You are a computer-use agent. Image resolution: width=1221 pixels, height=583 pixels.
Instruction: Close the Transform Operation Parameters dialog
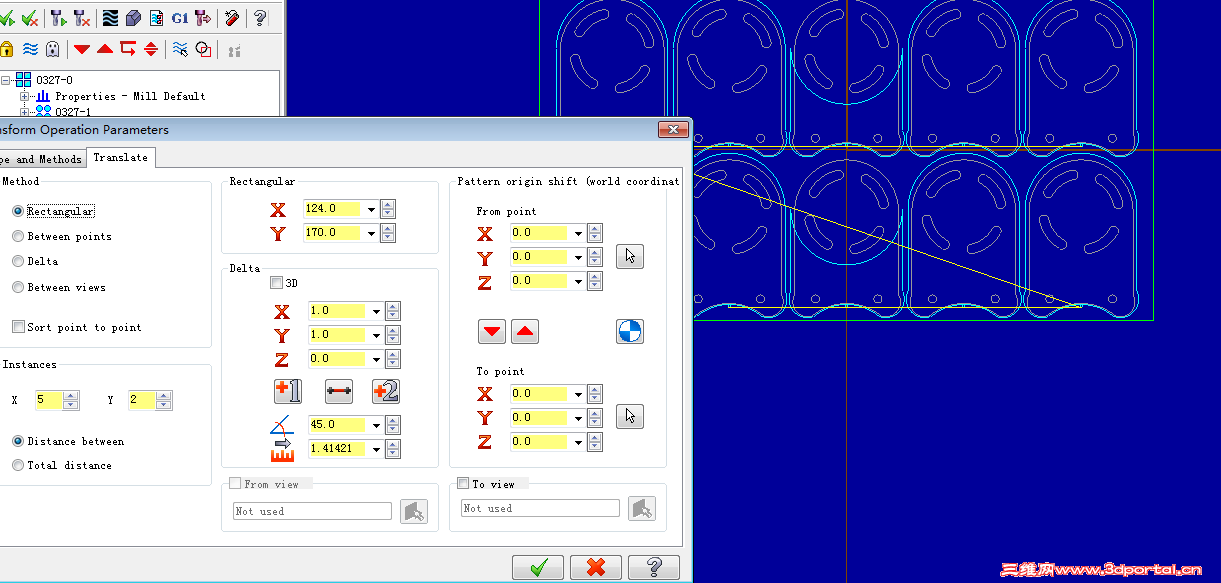click(x=674, y=130)
